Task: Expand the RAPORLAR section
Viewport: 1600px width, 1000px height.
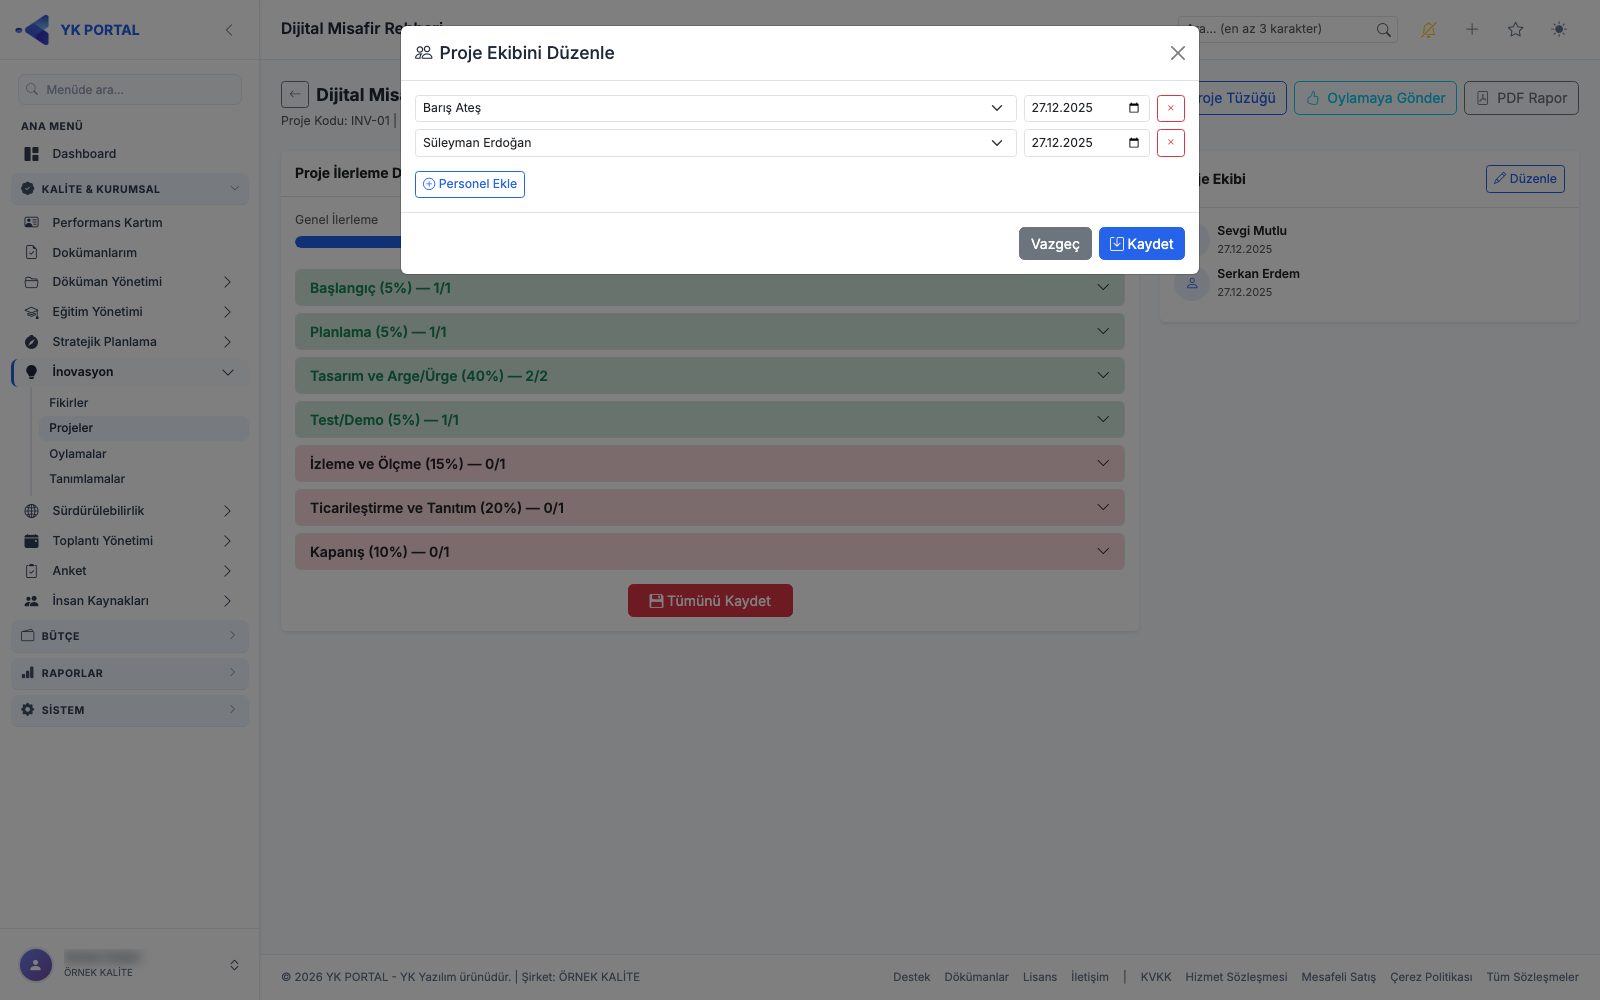Action: click(x=130, y=673)
